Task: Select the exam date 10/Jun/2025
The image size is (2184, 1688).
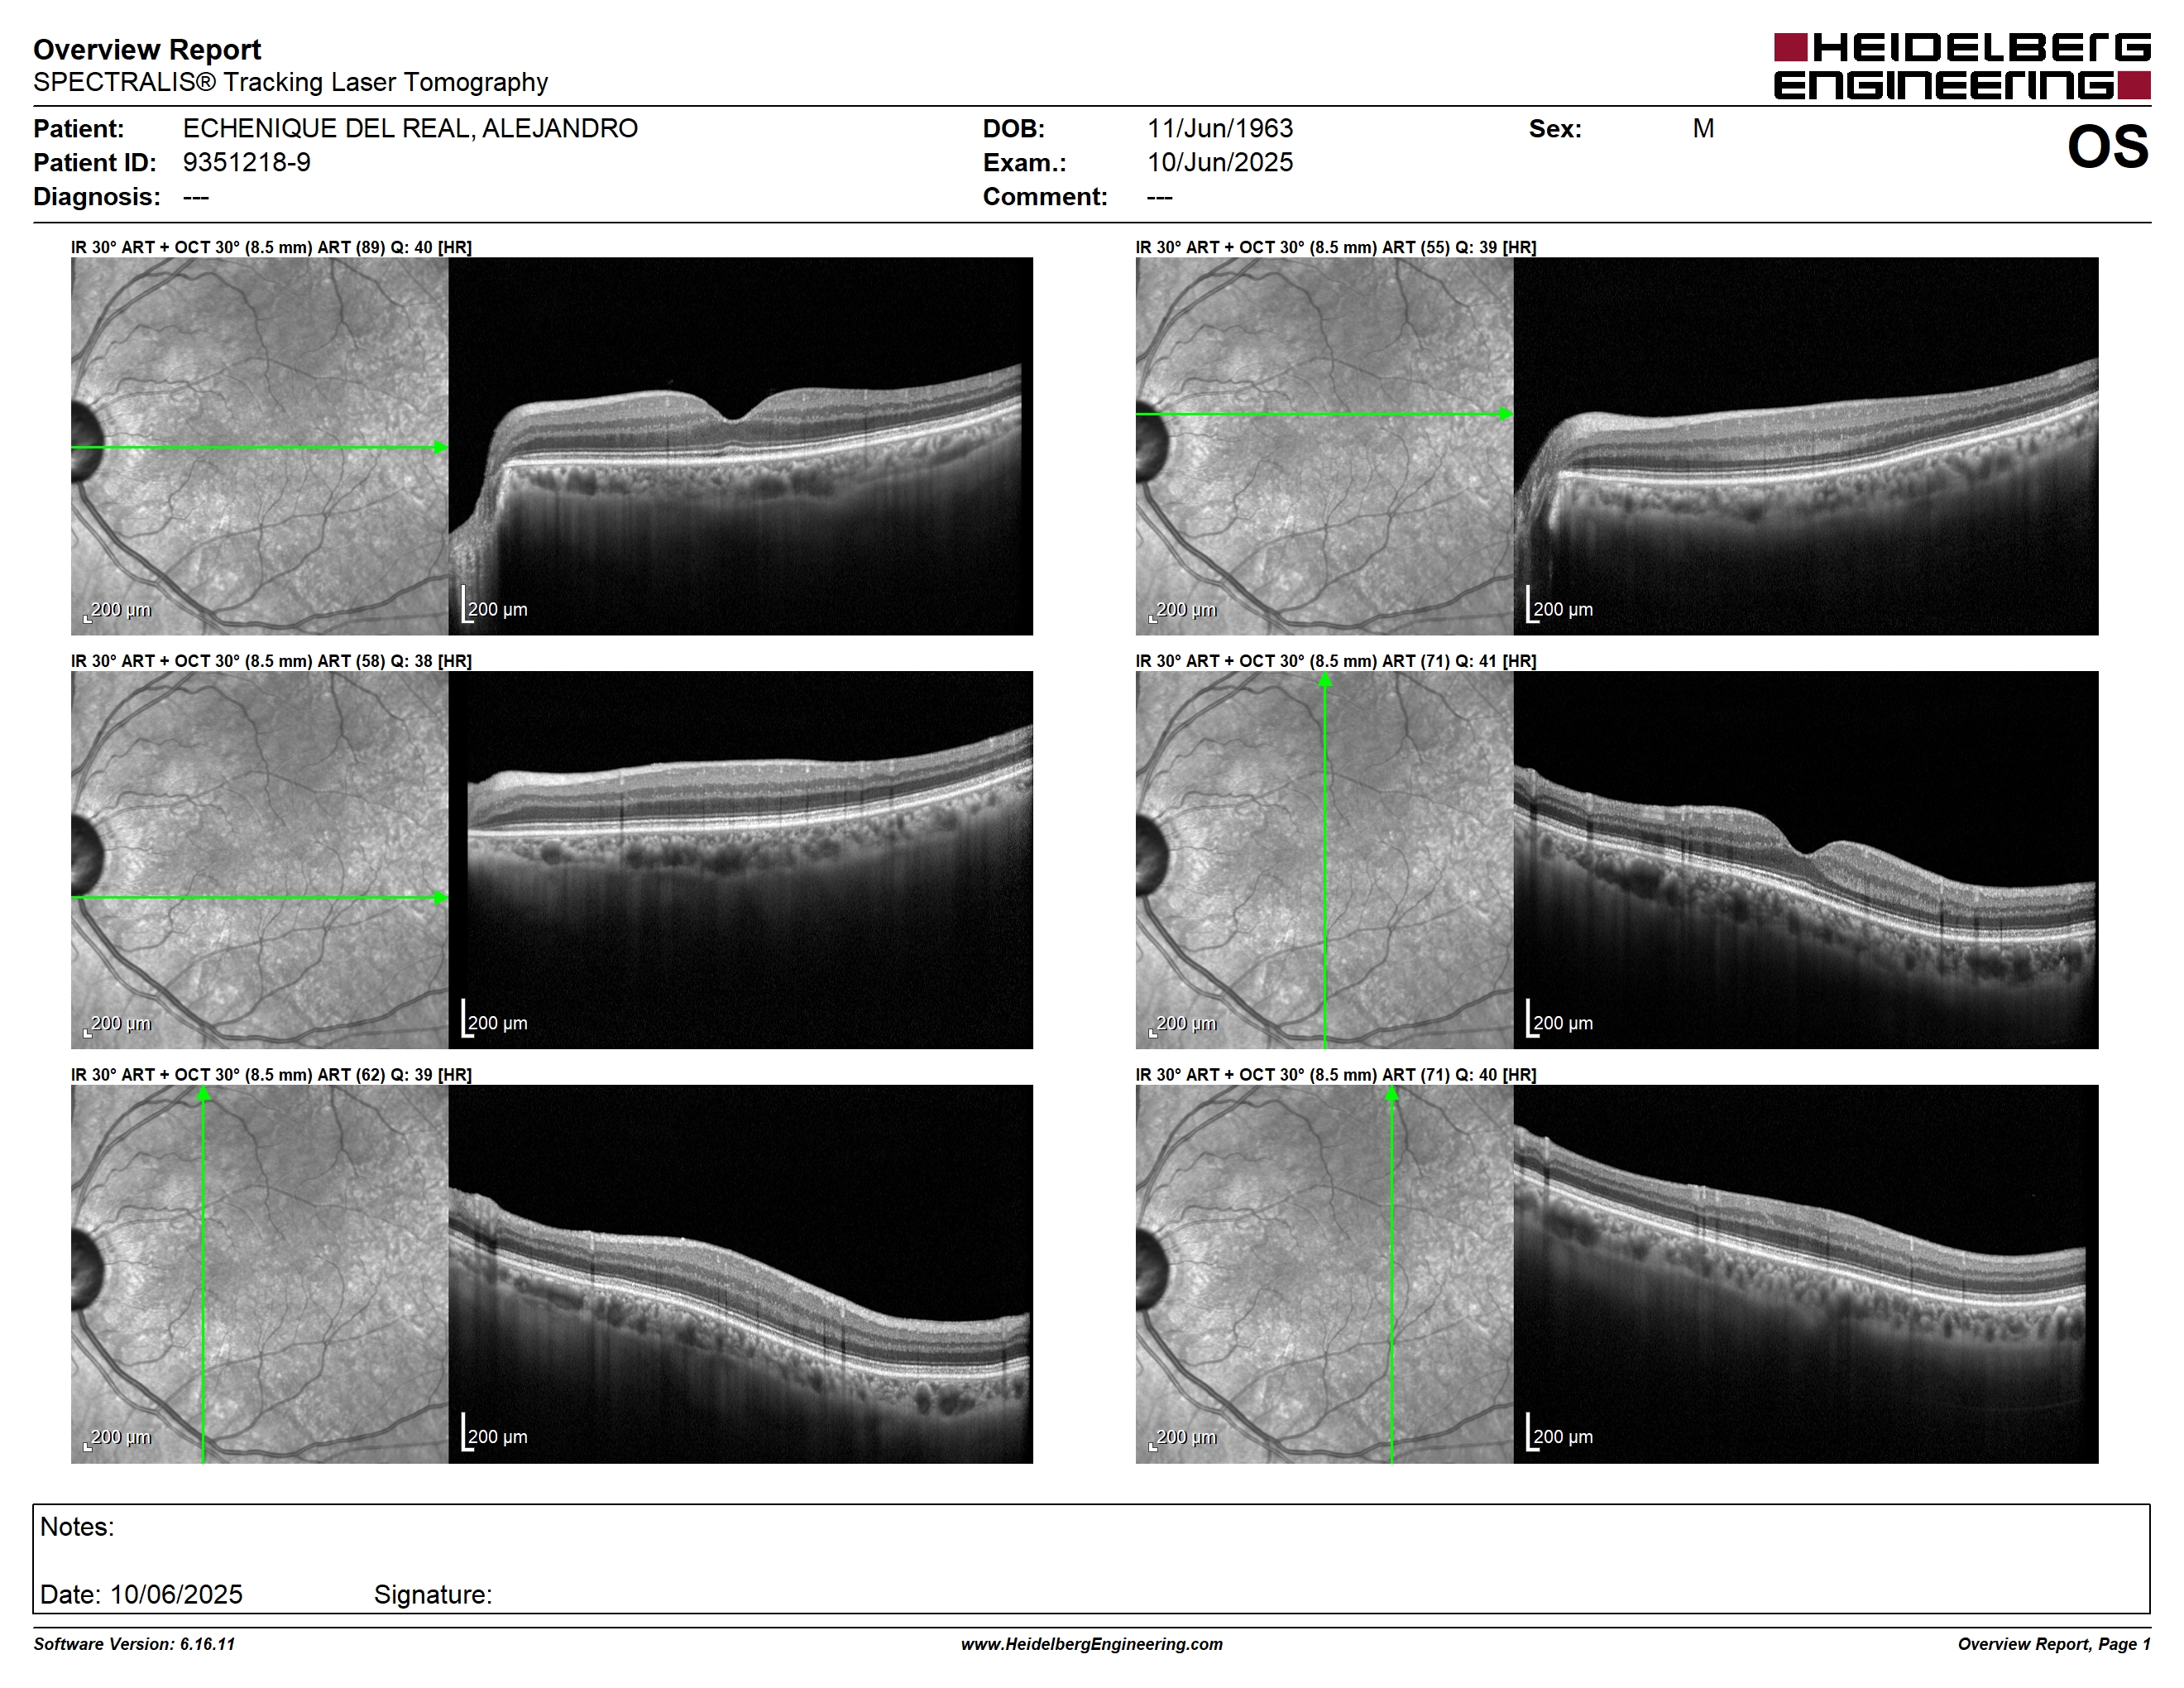Action: click(x=1220, y=162)
